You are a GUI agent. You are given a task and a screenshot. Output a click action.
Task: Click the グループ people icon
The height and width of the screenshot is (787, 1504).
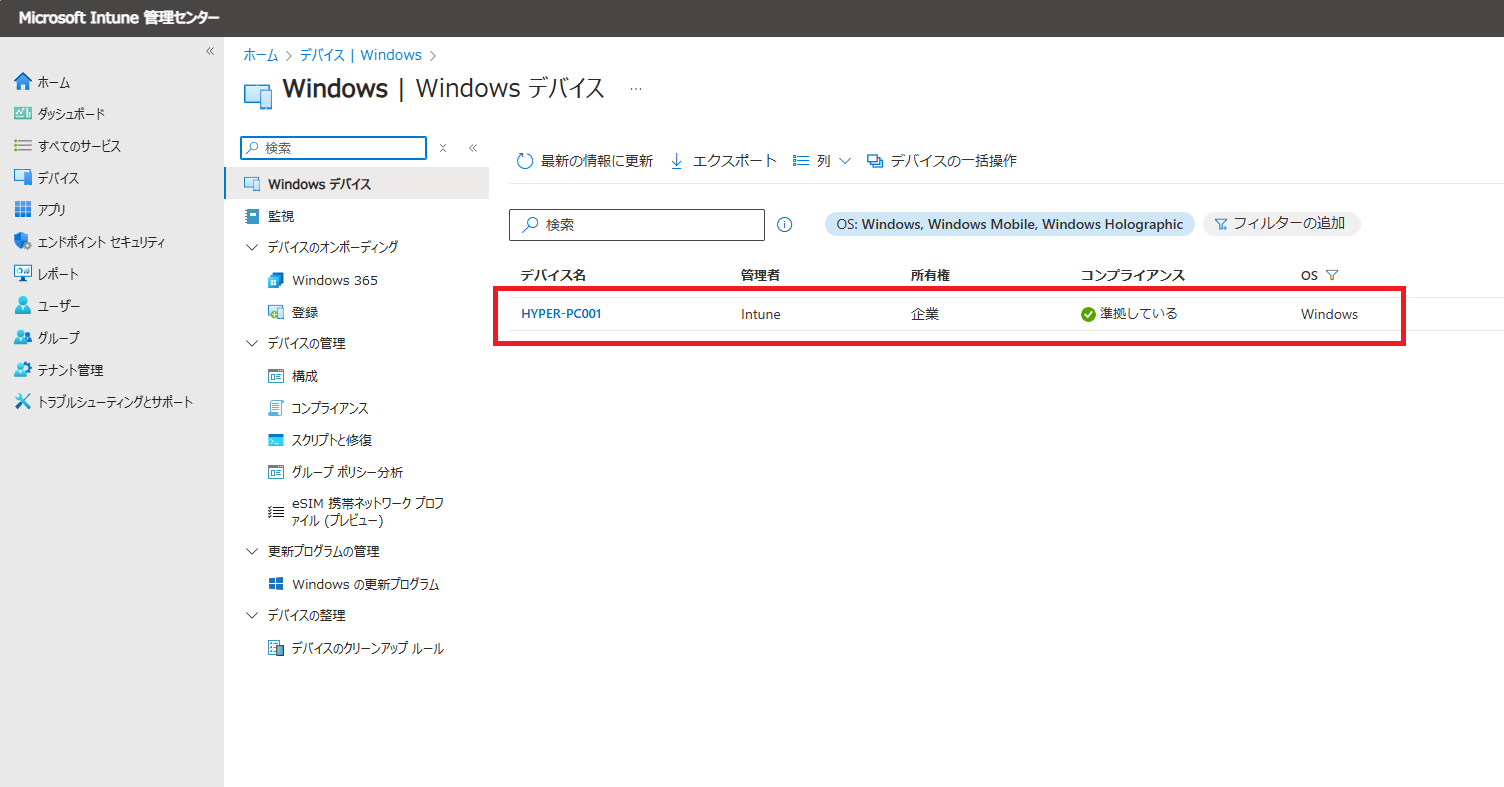coord(23,338)
